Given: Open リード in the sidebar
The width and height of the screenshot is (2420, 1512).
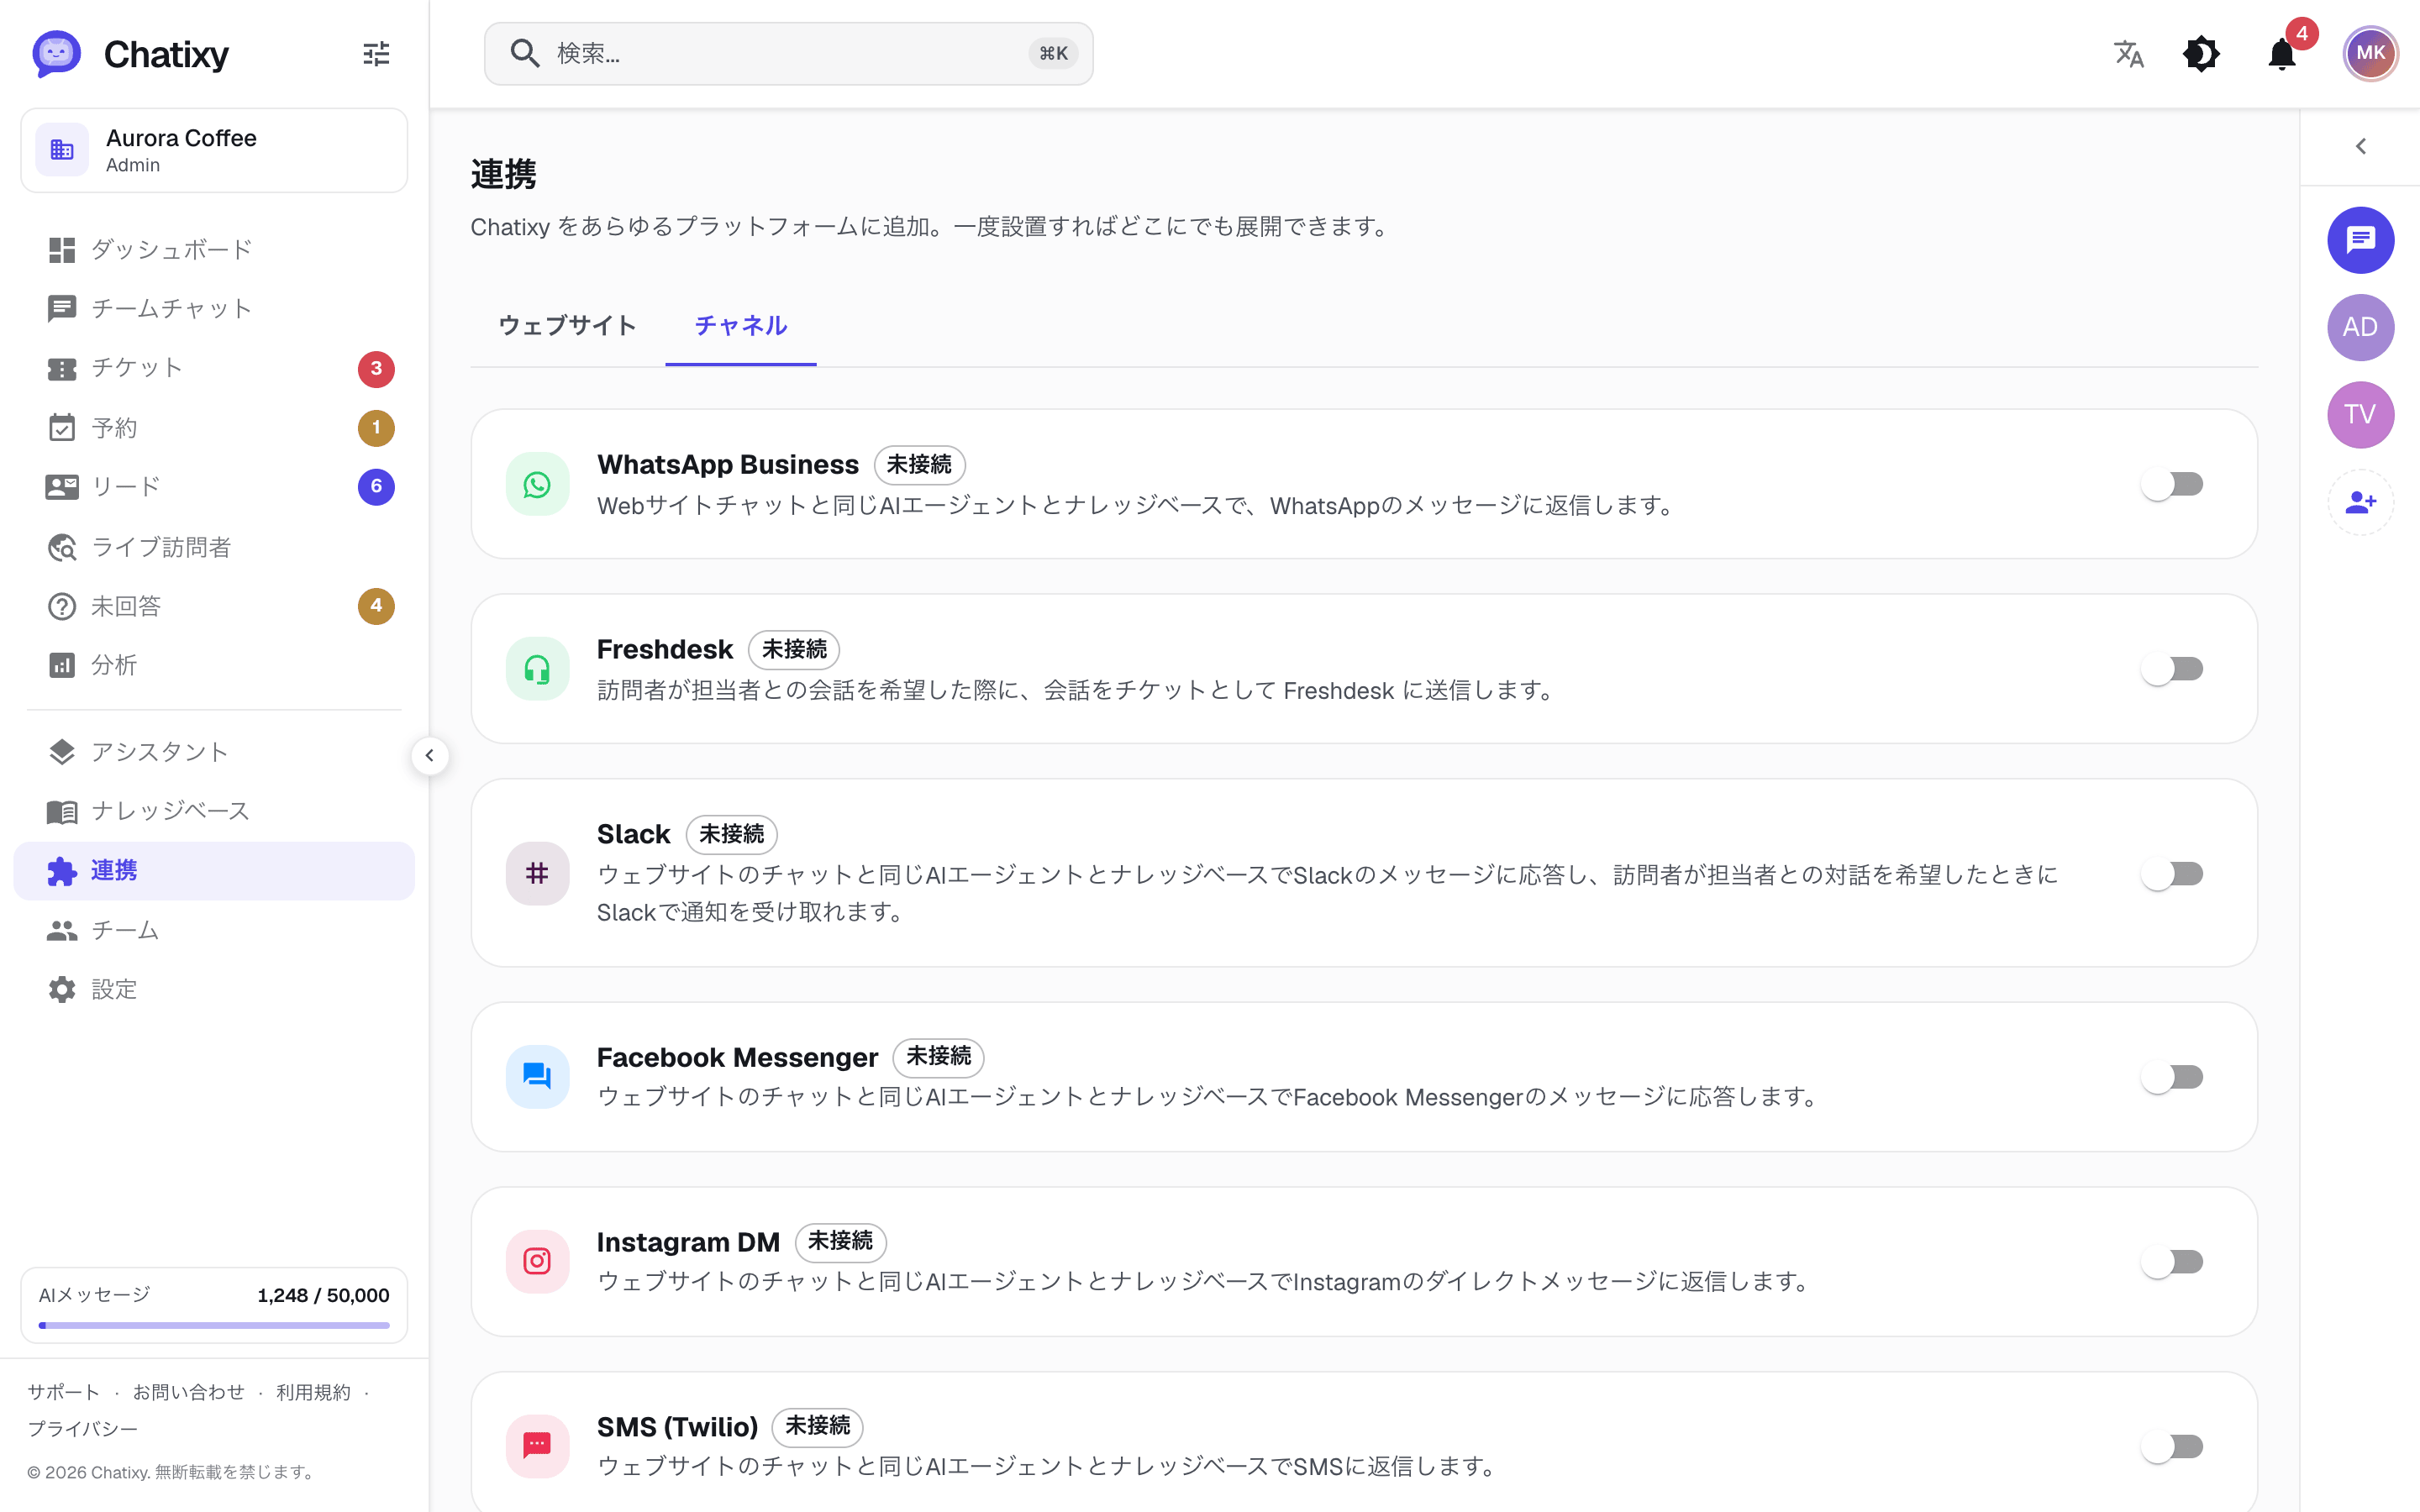Looking at the screenshot, I should (214, 487).
